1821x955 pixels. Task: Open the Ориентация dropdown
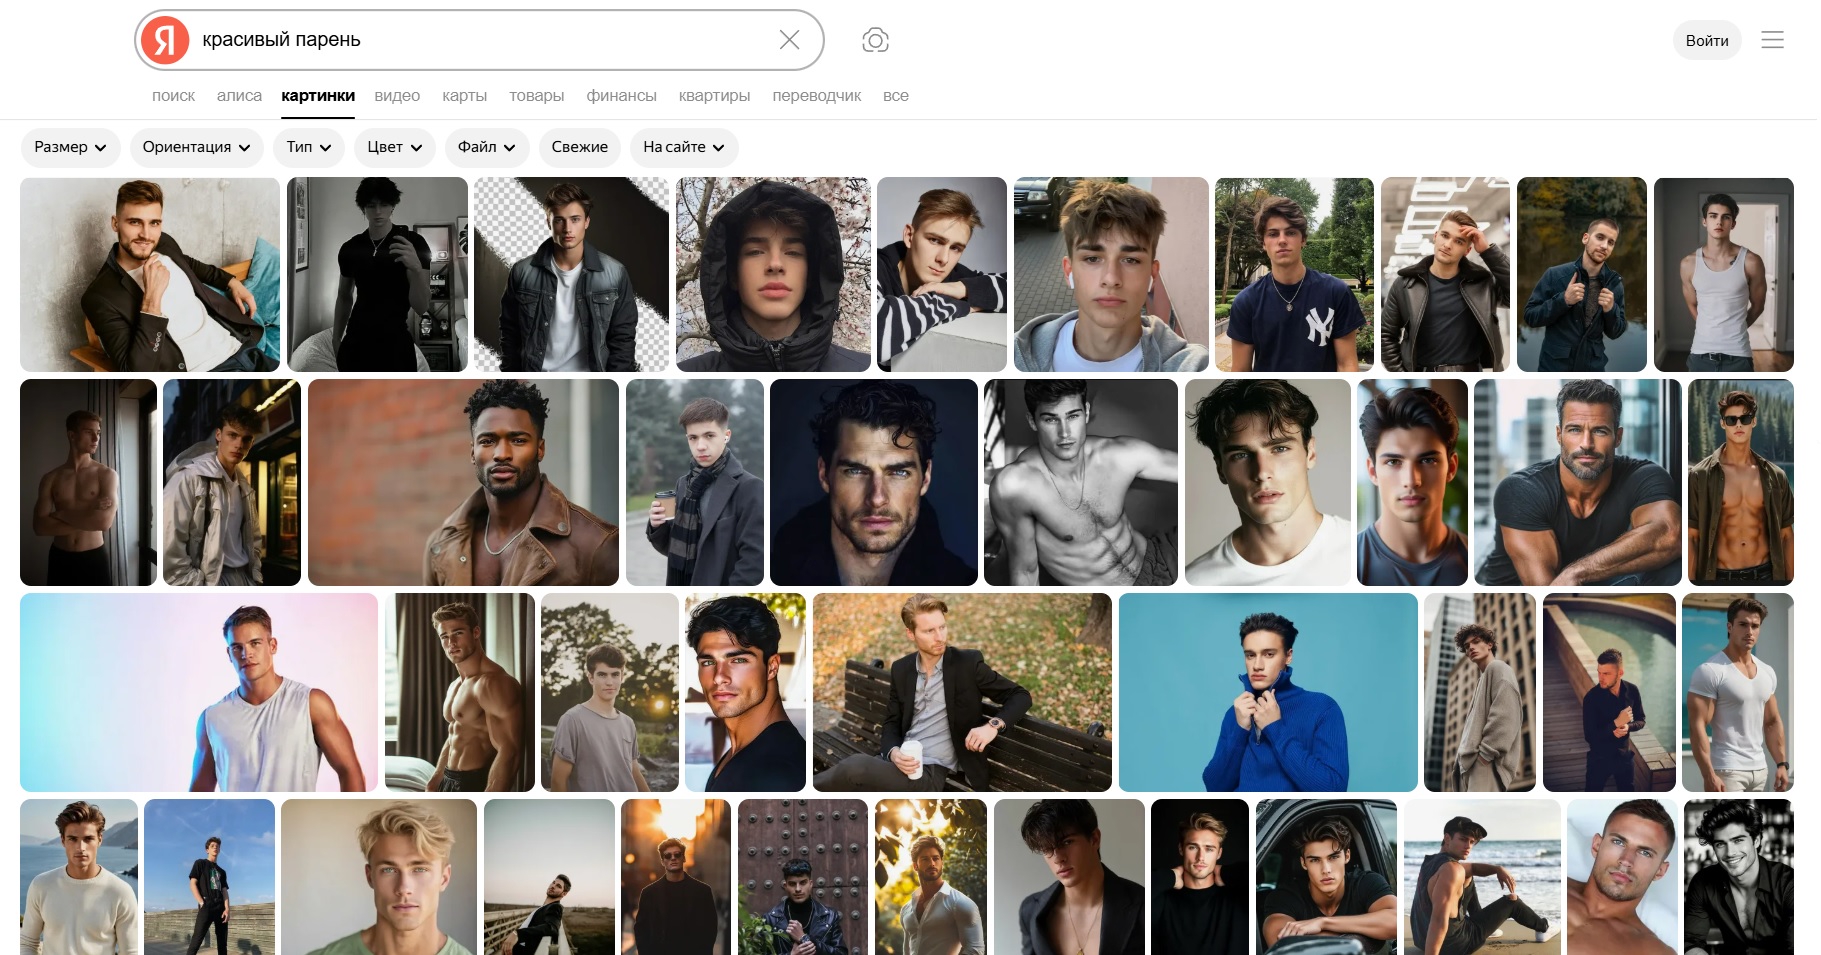tap(197, 147)
